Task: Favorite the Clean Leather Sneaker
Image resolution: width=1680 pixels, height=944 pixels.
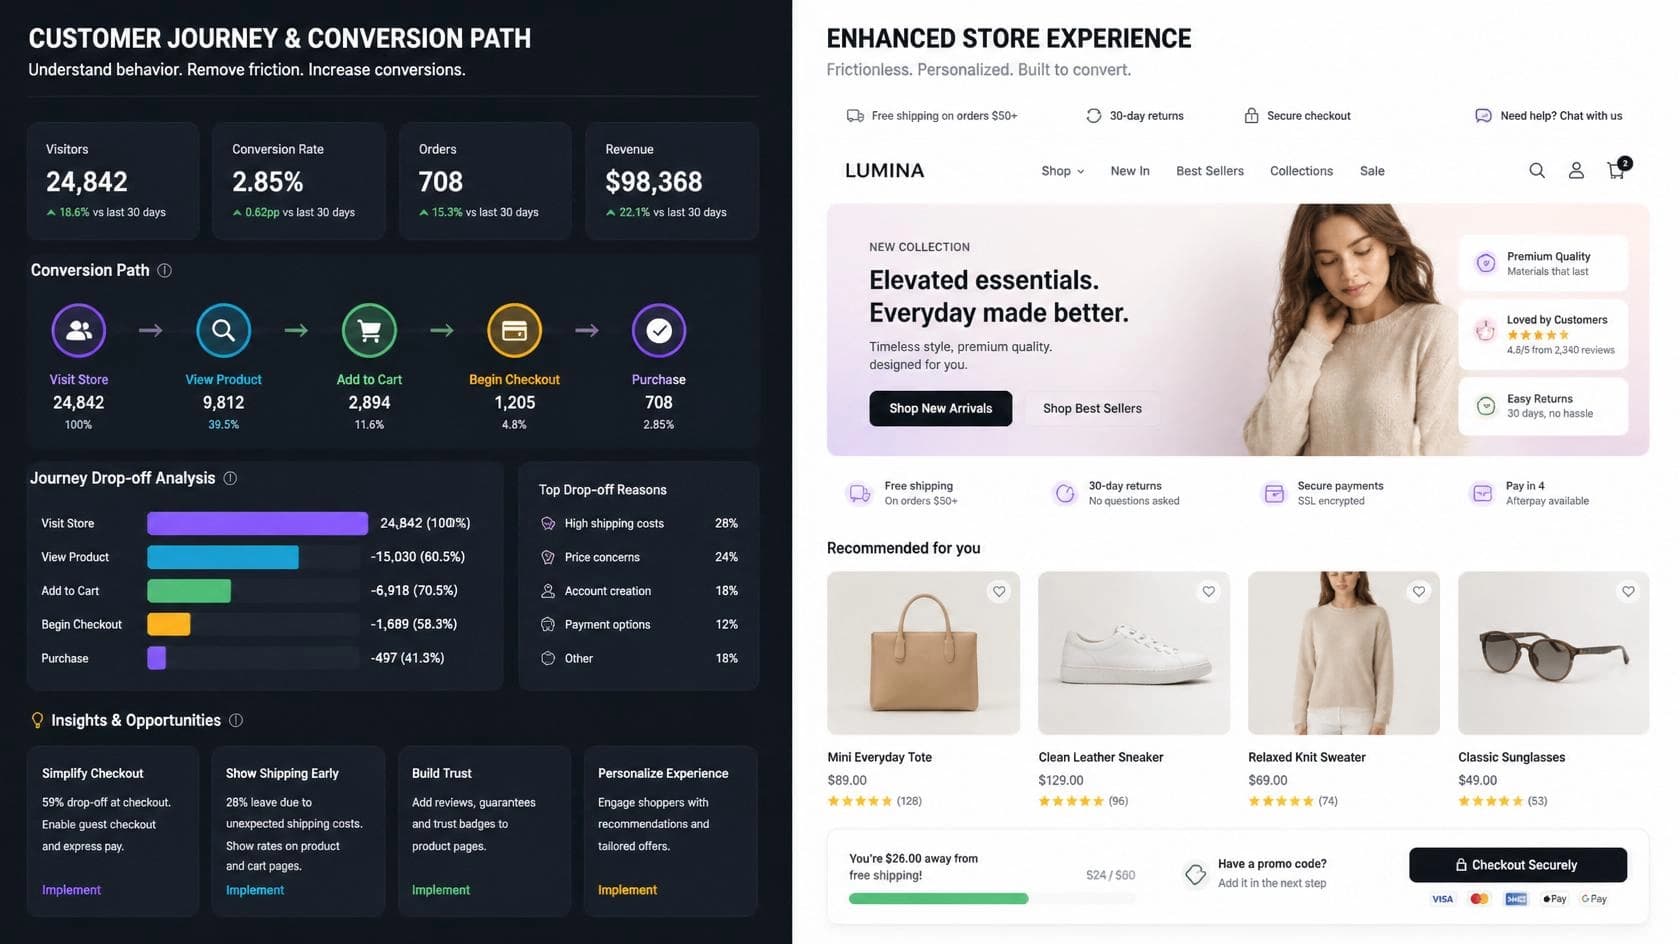Action: pyautogui.click(x=1209, y=592)
